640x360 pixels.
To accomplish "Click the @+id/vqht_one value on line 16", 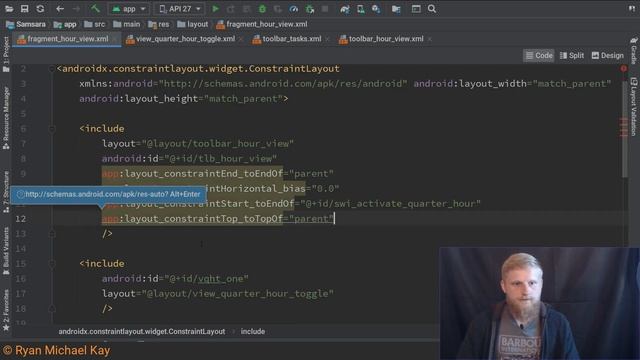I will 206,279.
